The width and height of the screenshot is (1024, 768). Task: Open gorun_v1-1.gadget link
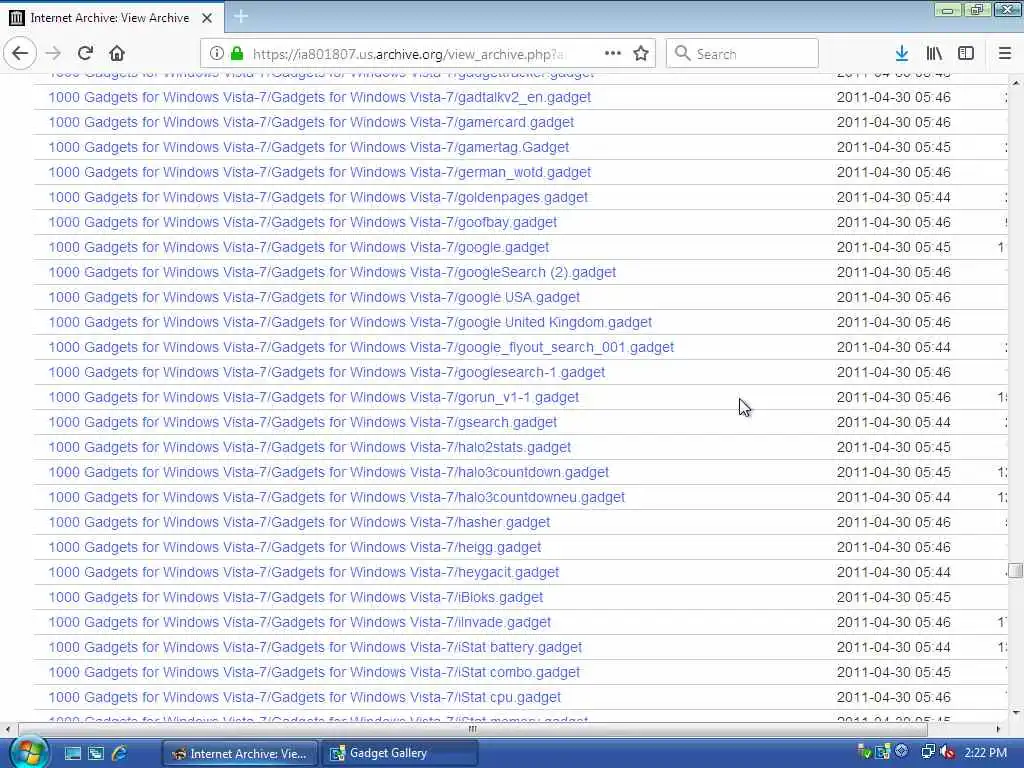(313, 397)
